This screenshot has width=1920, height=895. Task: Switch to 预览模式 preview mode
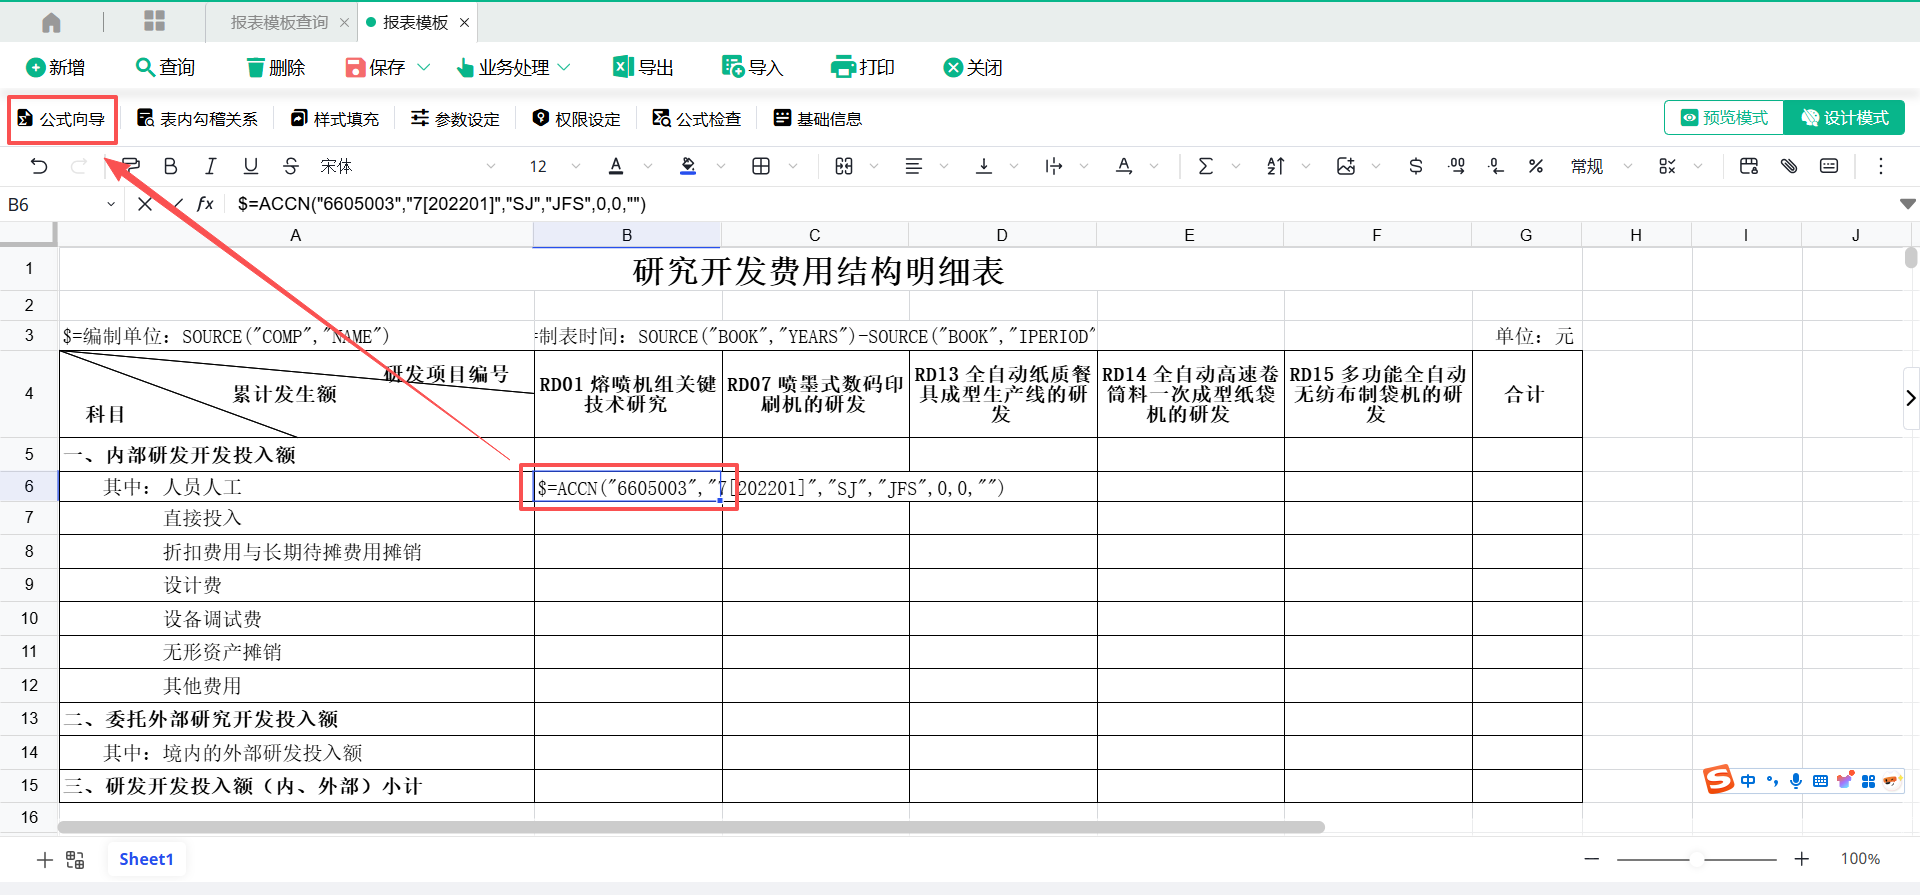pyautogui.click(x=1724, y=118)
